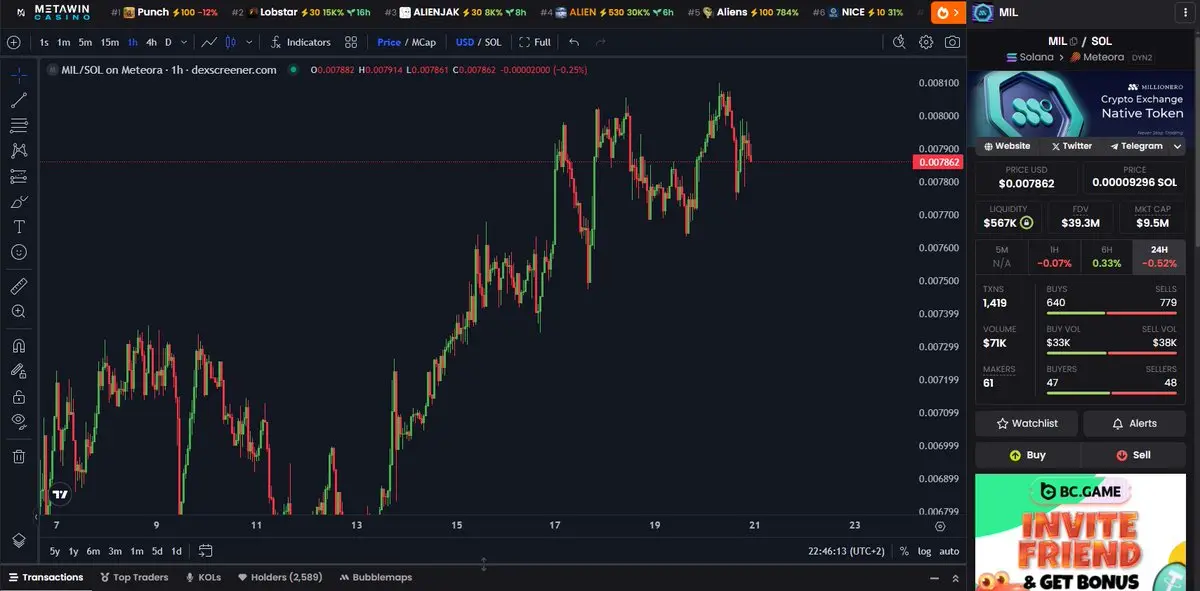Viewport: 1200px width, 591px height.
Task: Open the emoji icons tool
Action: tap(18, 253)
